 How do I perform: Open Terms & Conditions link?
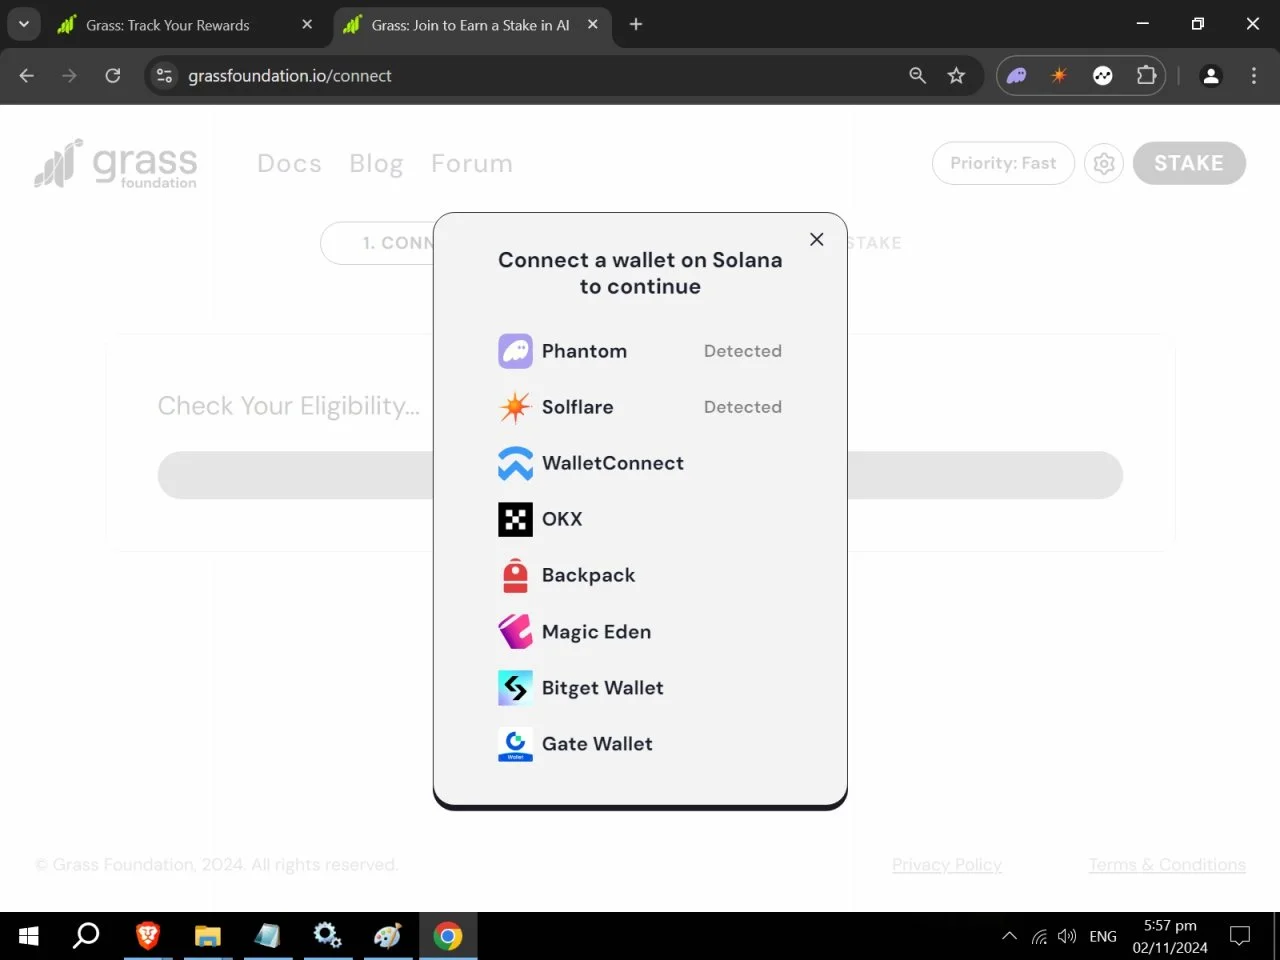coord(1167,865)
